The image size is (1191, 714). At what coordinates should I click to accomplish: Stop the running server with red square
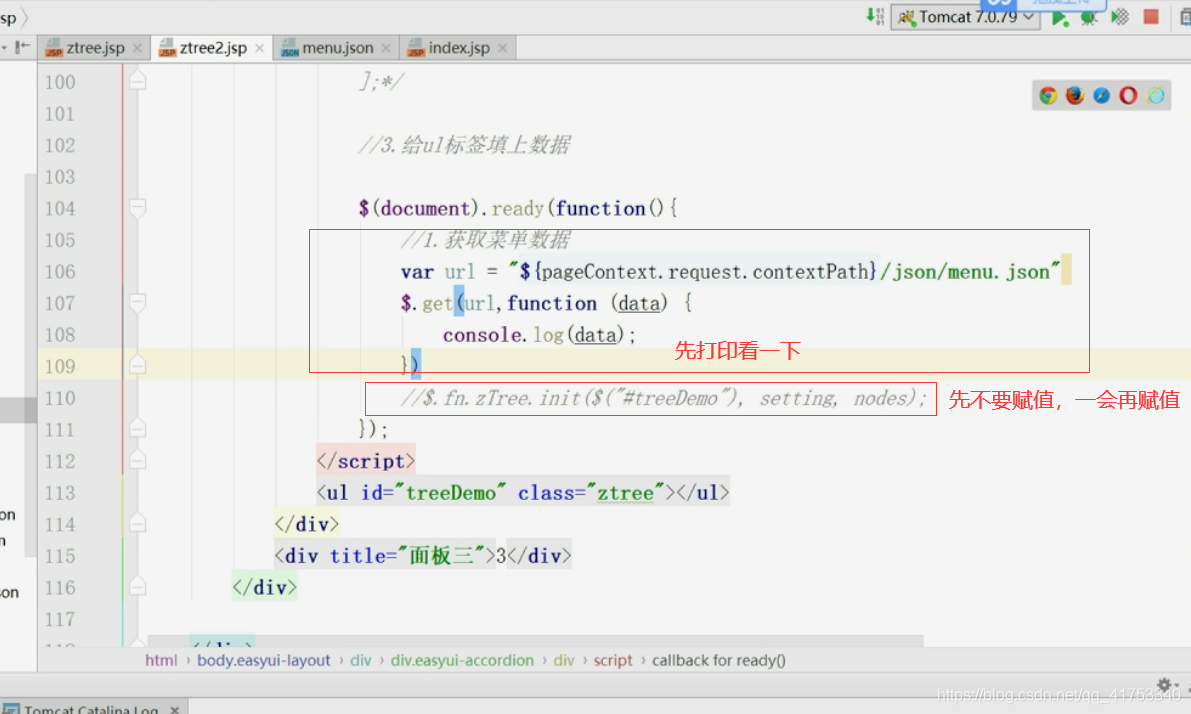(1151, 17)
